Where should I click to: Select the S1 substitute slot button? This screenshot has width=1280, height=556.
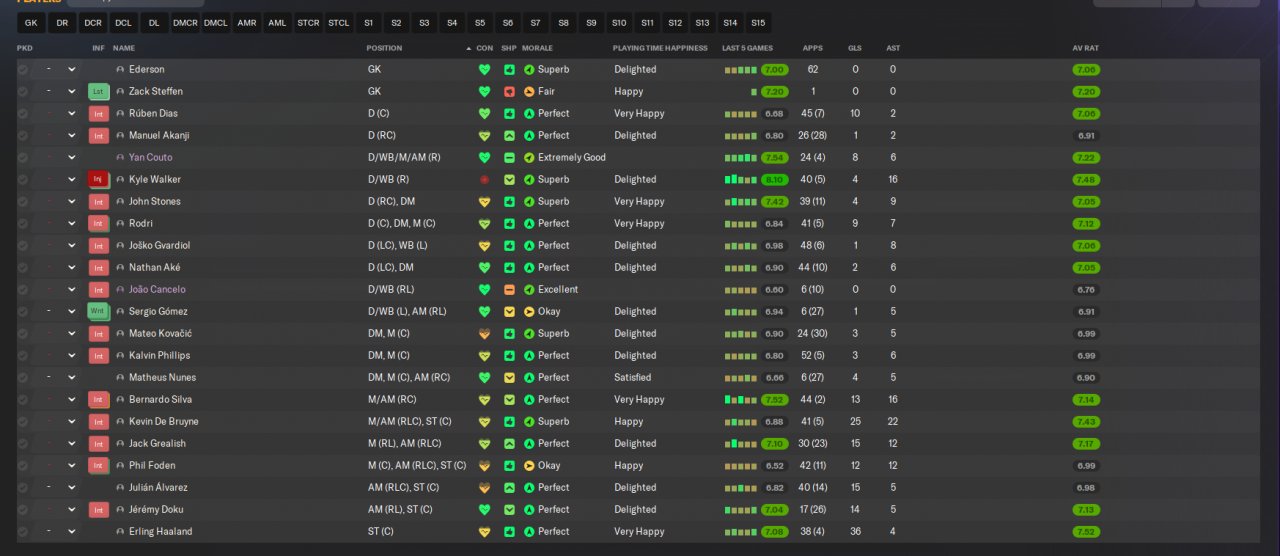[369, 22]
